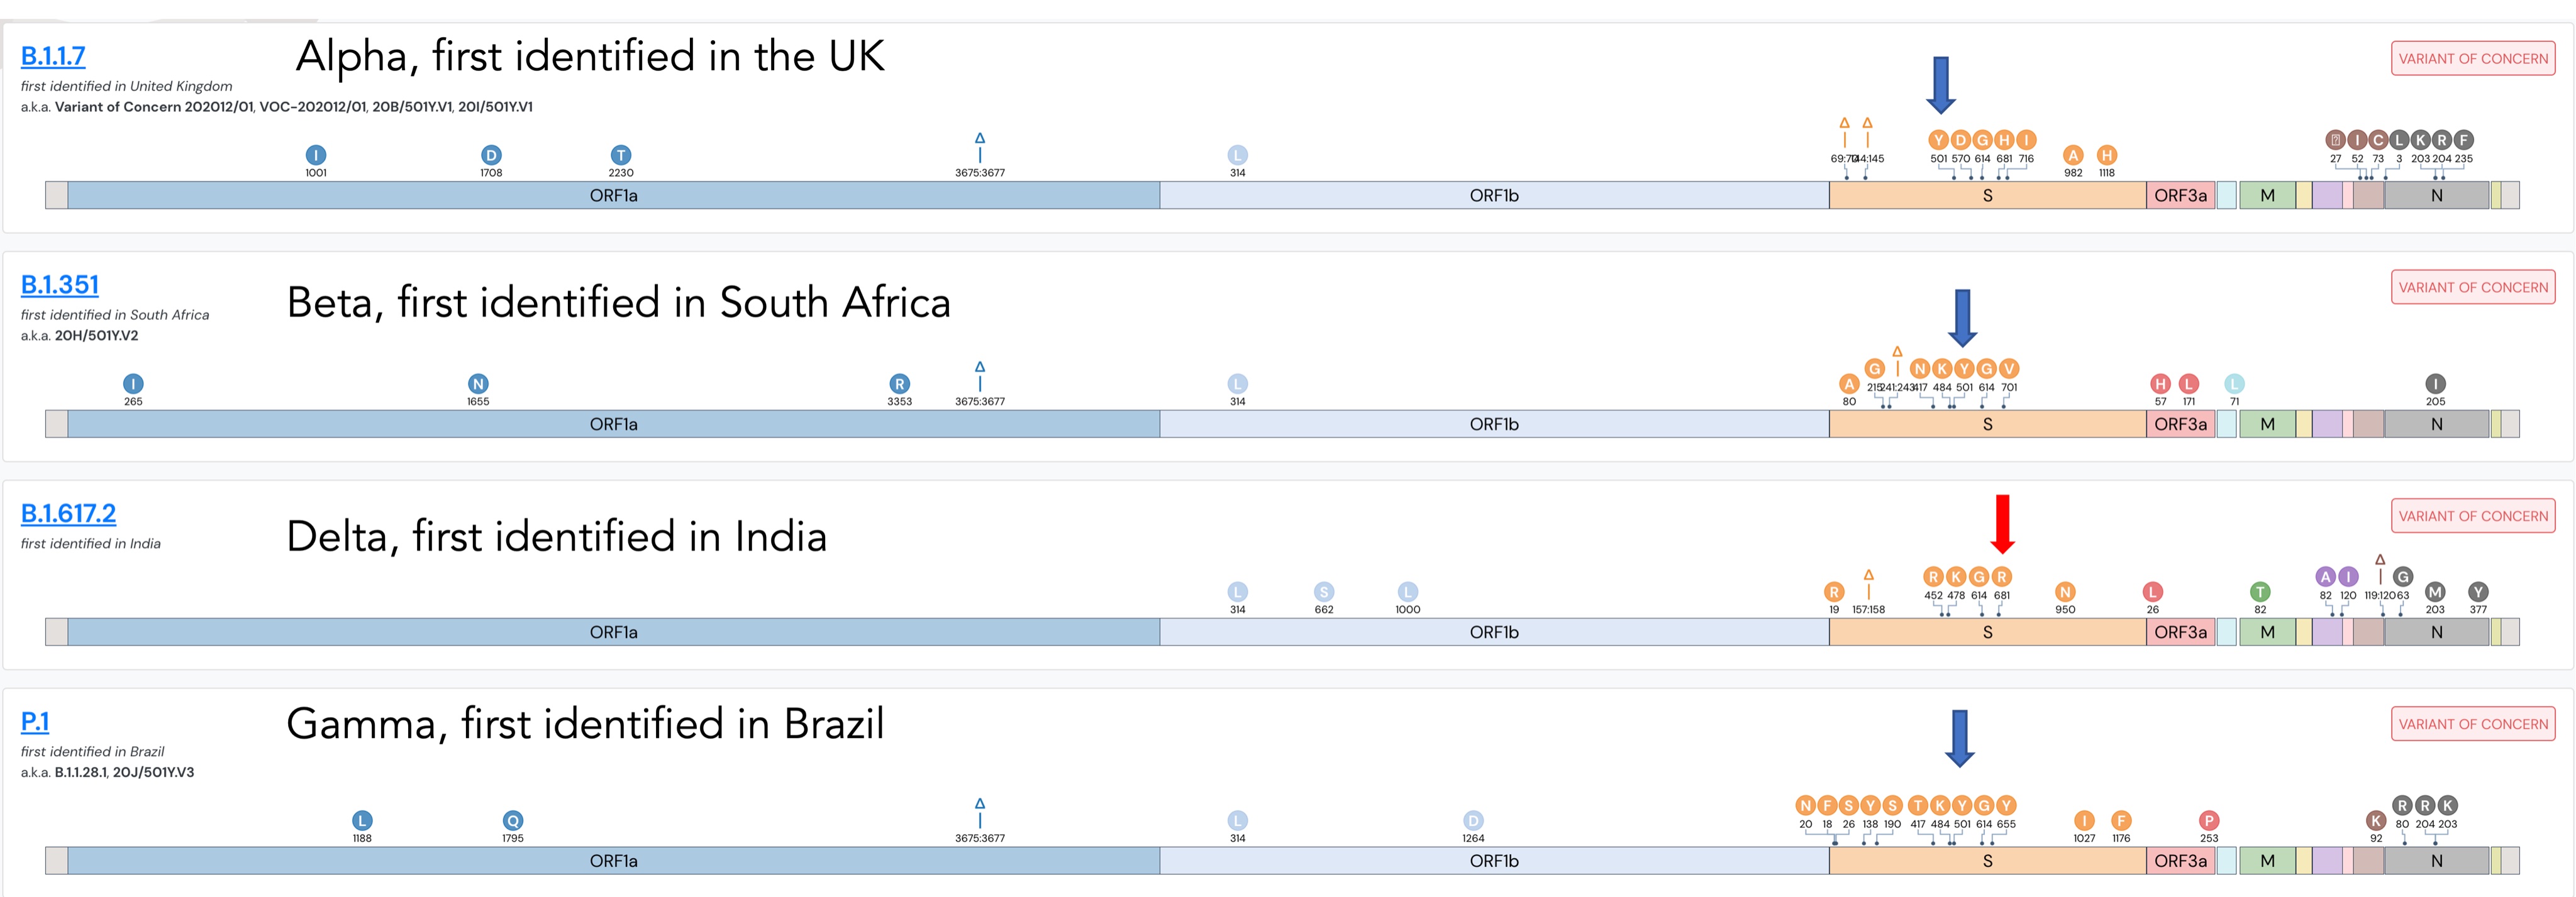Viewport: 2576px width, 897px height.
Task: Open the B.1.1.7 lineage link
Action: [x=53, y=56]
